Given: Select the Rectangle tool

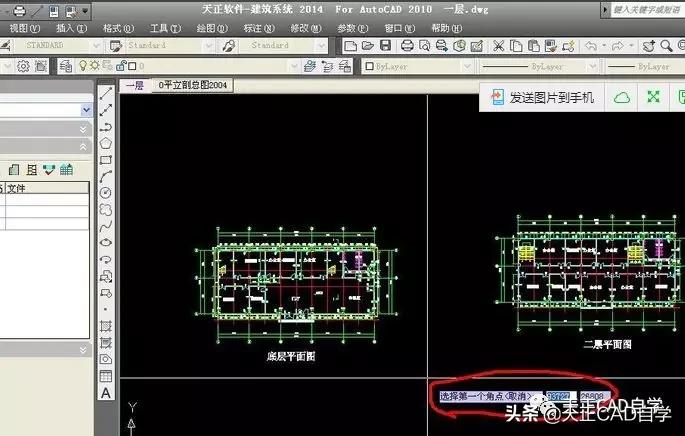Looking at the screenshot, I should (x=106, y=160).
